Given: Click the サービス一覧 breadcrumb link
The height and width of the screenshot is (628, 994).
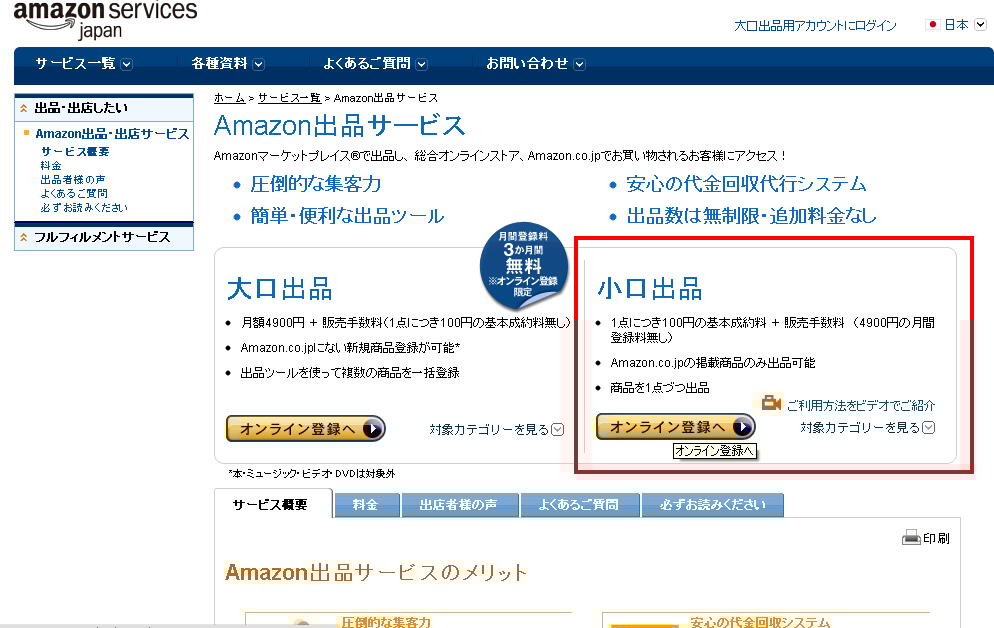Looking at the screenshot, I should pos(289,98).
